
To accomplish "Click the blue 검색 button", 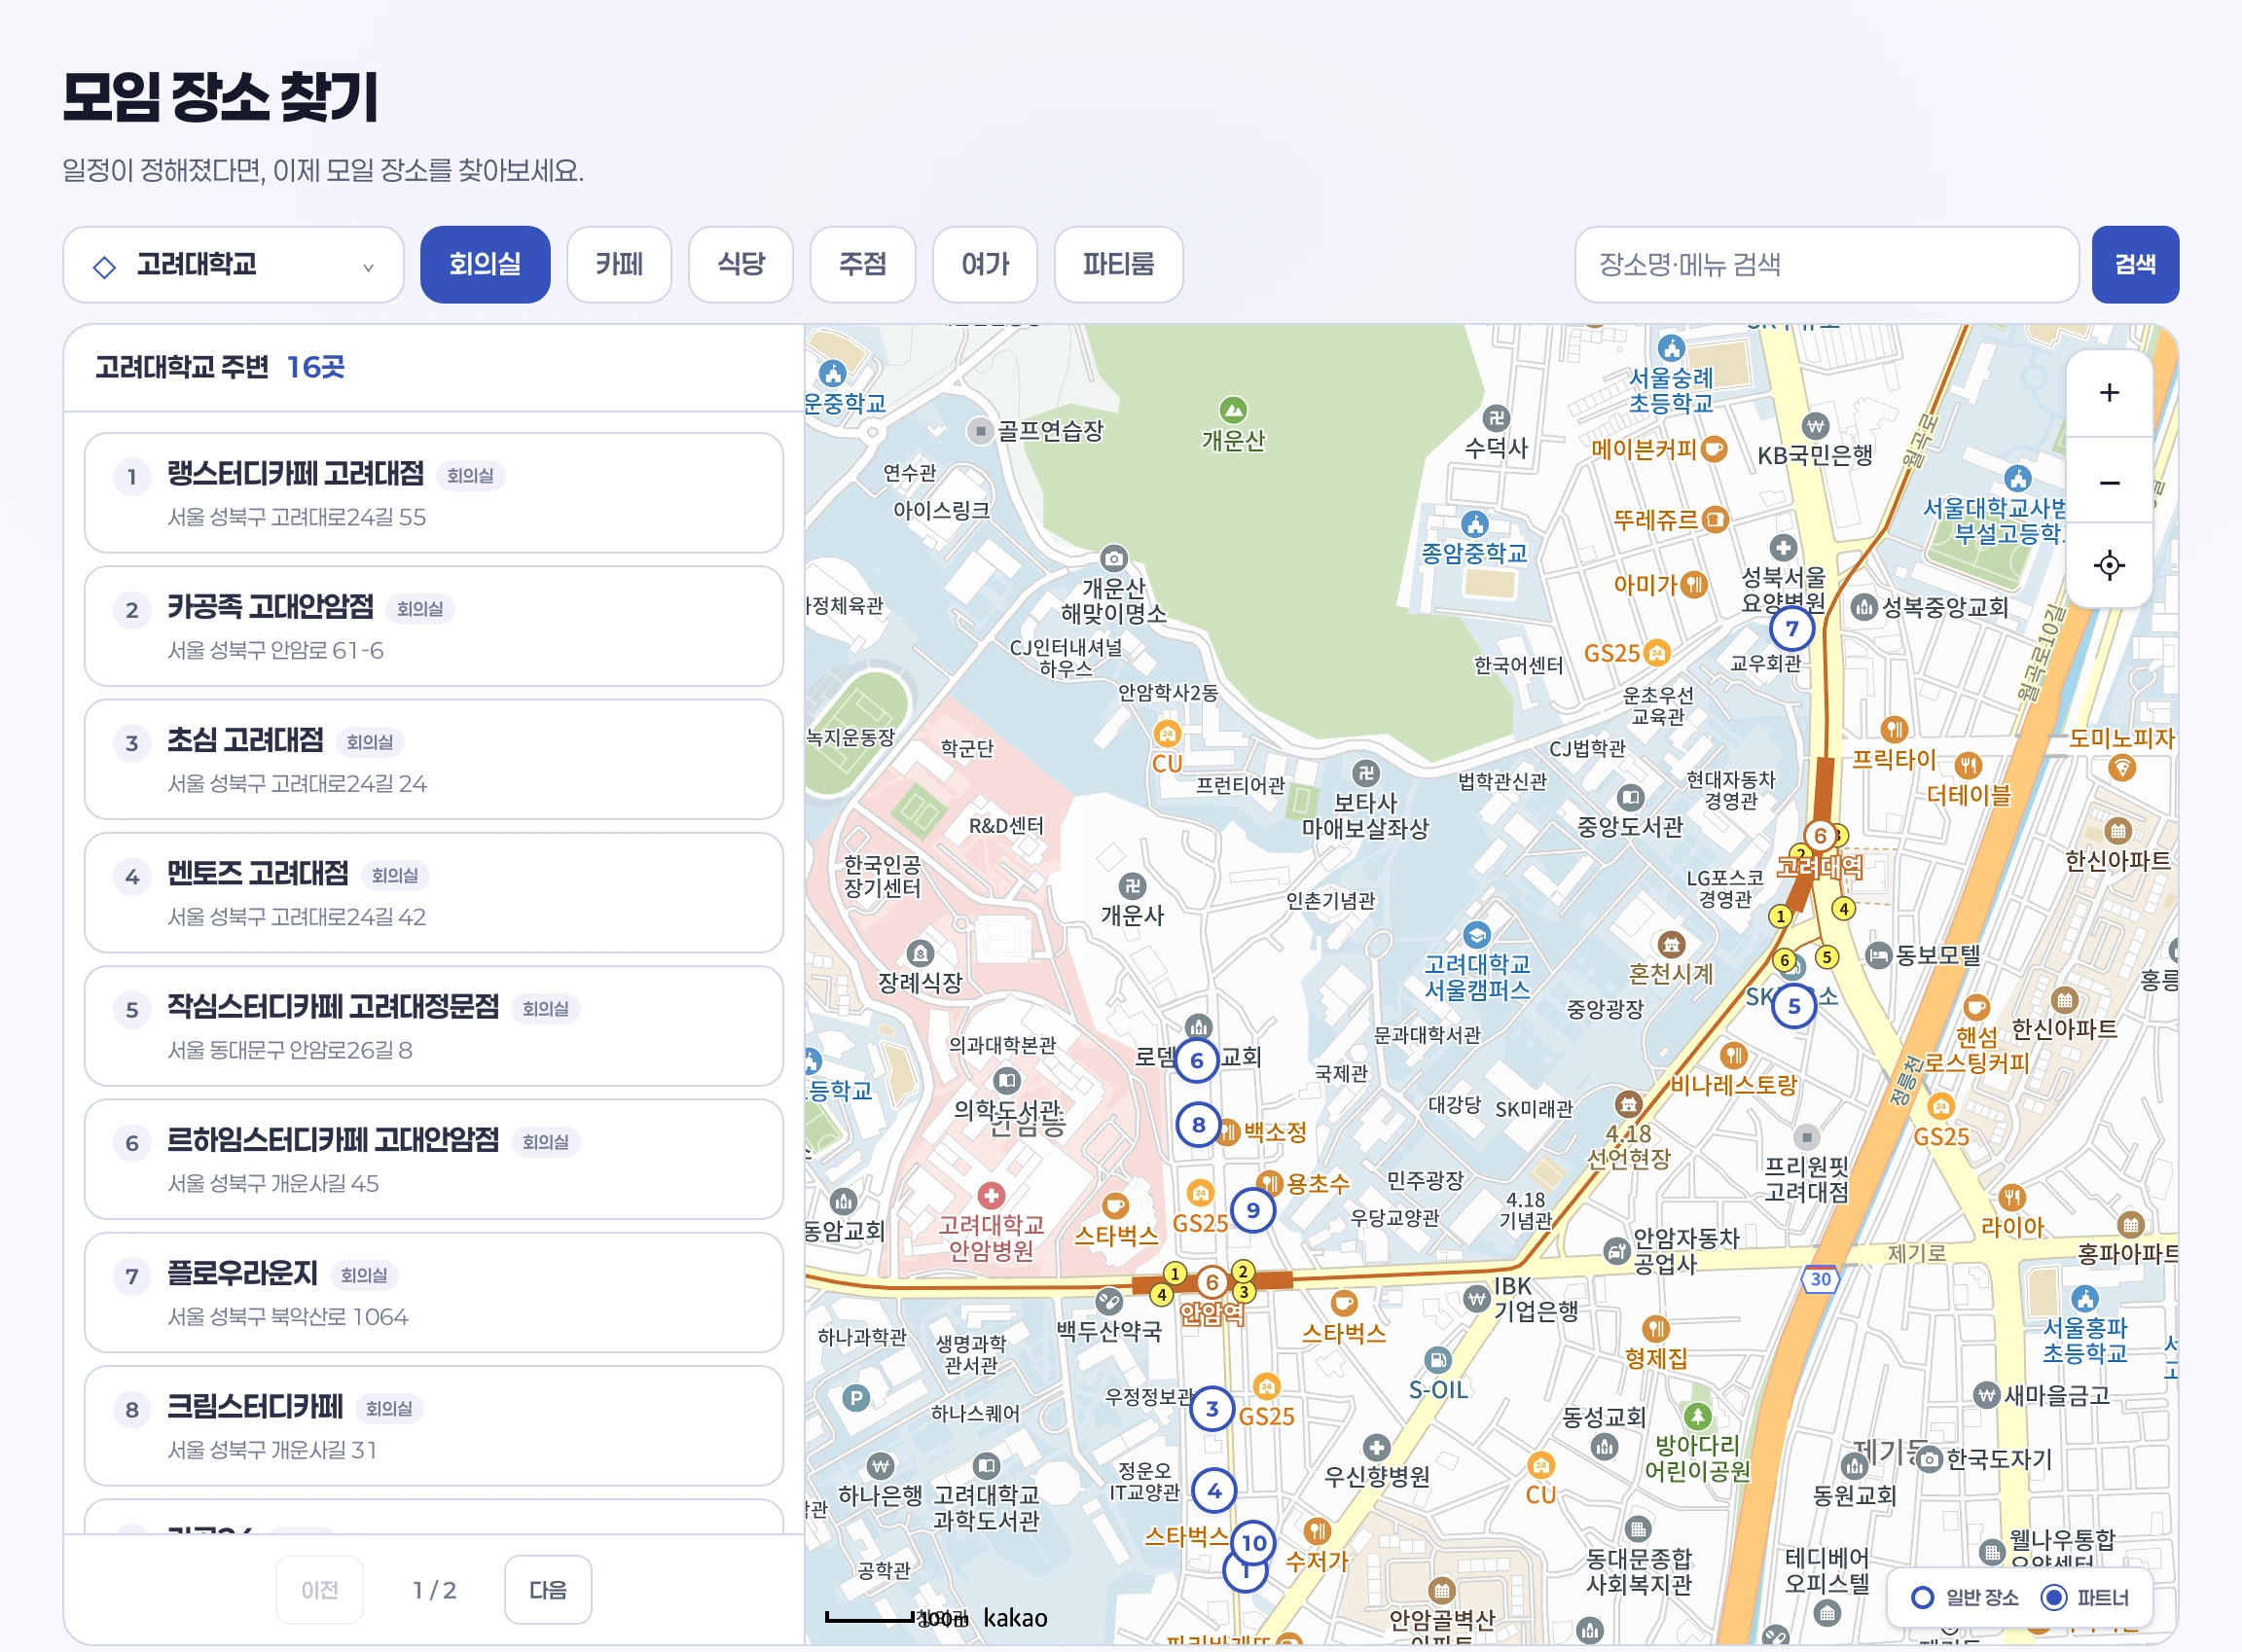I will (2135, 265).
